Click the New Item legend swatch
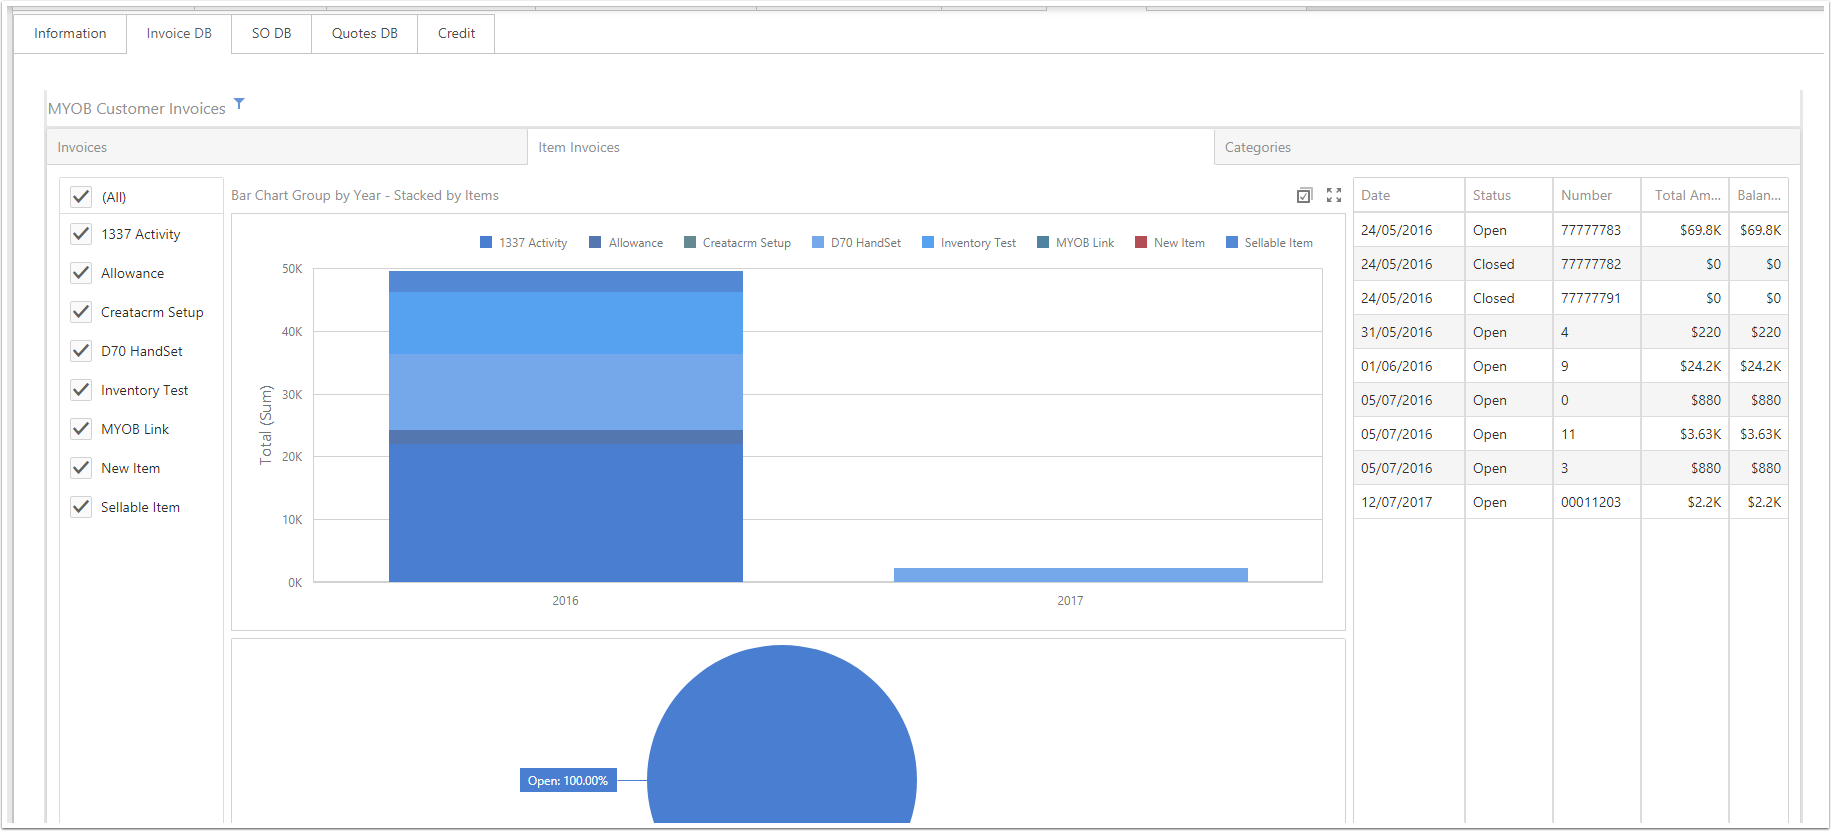1831x831 pixels. pos(1141,242)
